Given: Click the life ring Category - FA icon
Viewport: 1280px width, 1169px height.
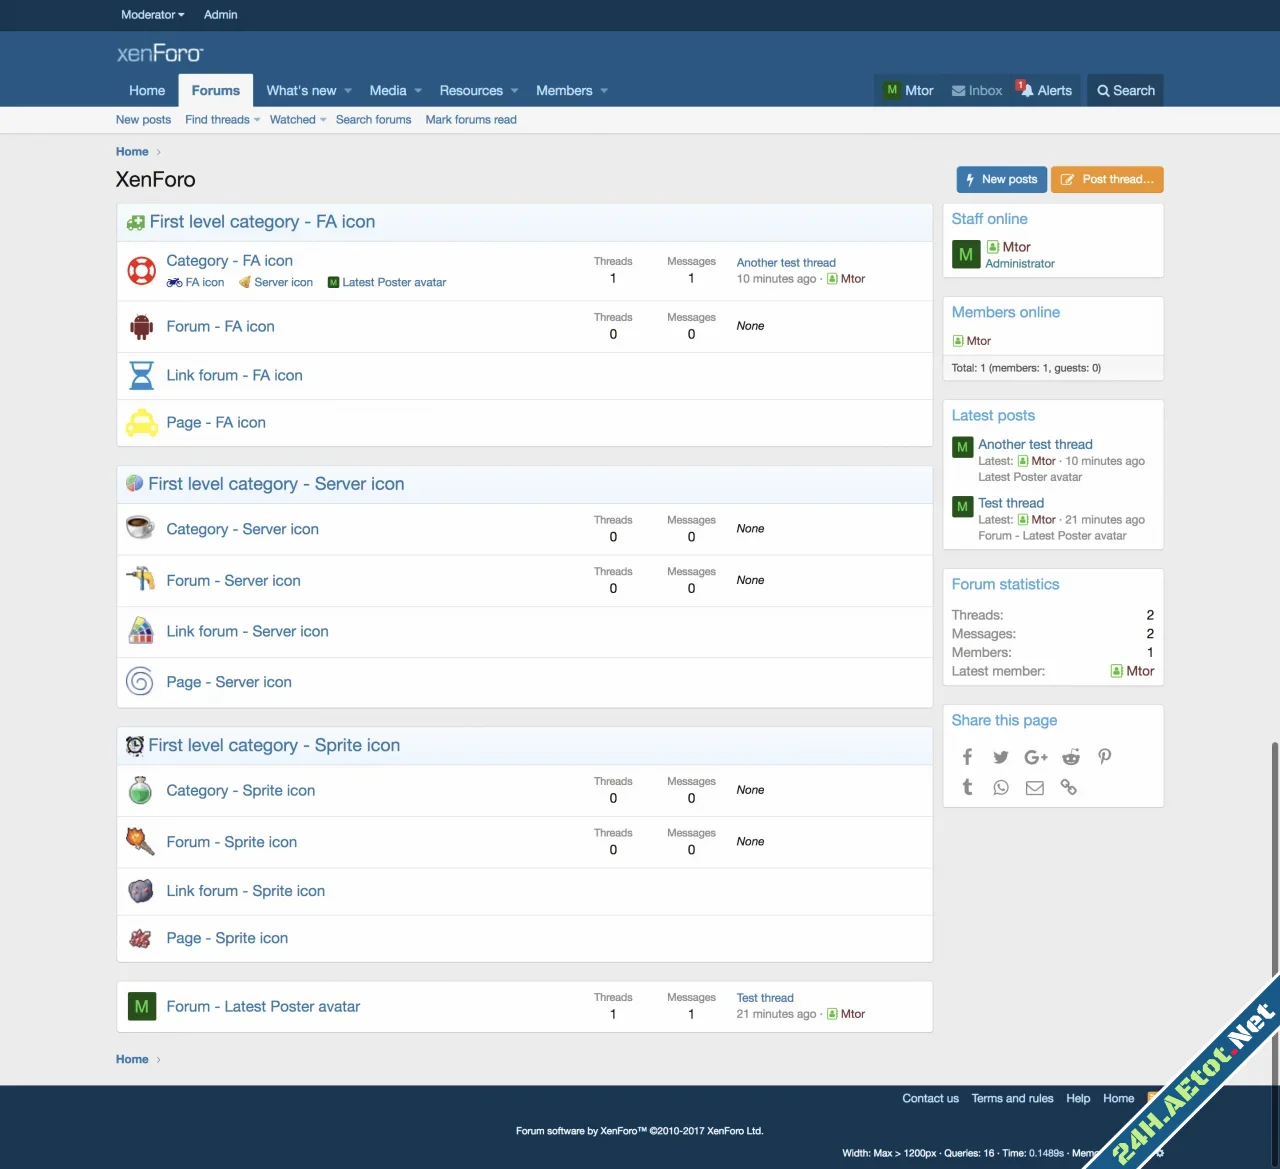Looking at the screenshot, I should tap(141, 271).
